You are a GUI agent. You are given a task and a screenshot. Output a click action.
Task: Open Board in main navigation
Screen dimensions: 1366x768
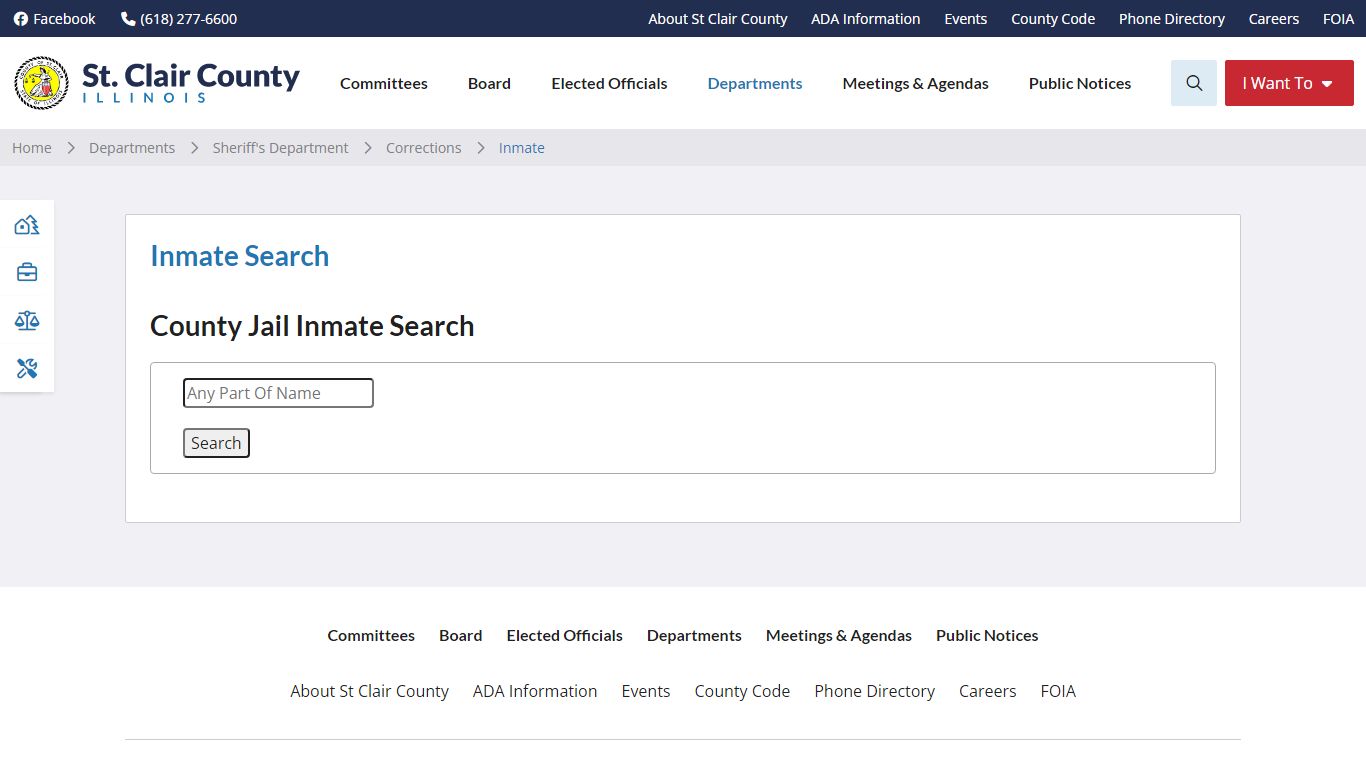pyautogui.click(x=489, y=83)
